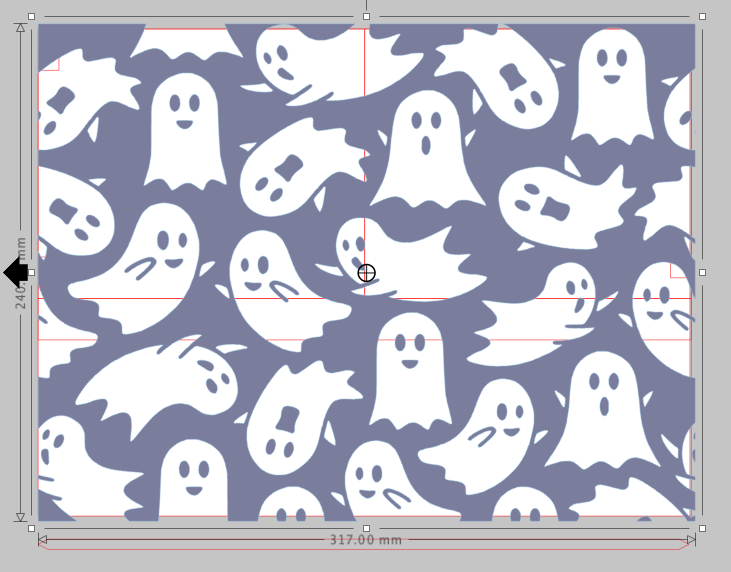Click the 317.00 mm width dimension label
Screen dimensions: 731x572
tap(366, 541)
